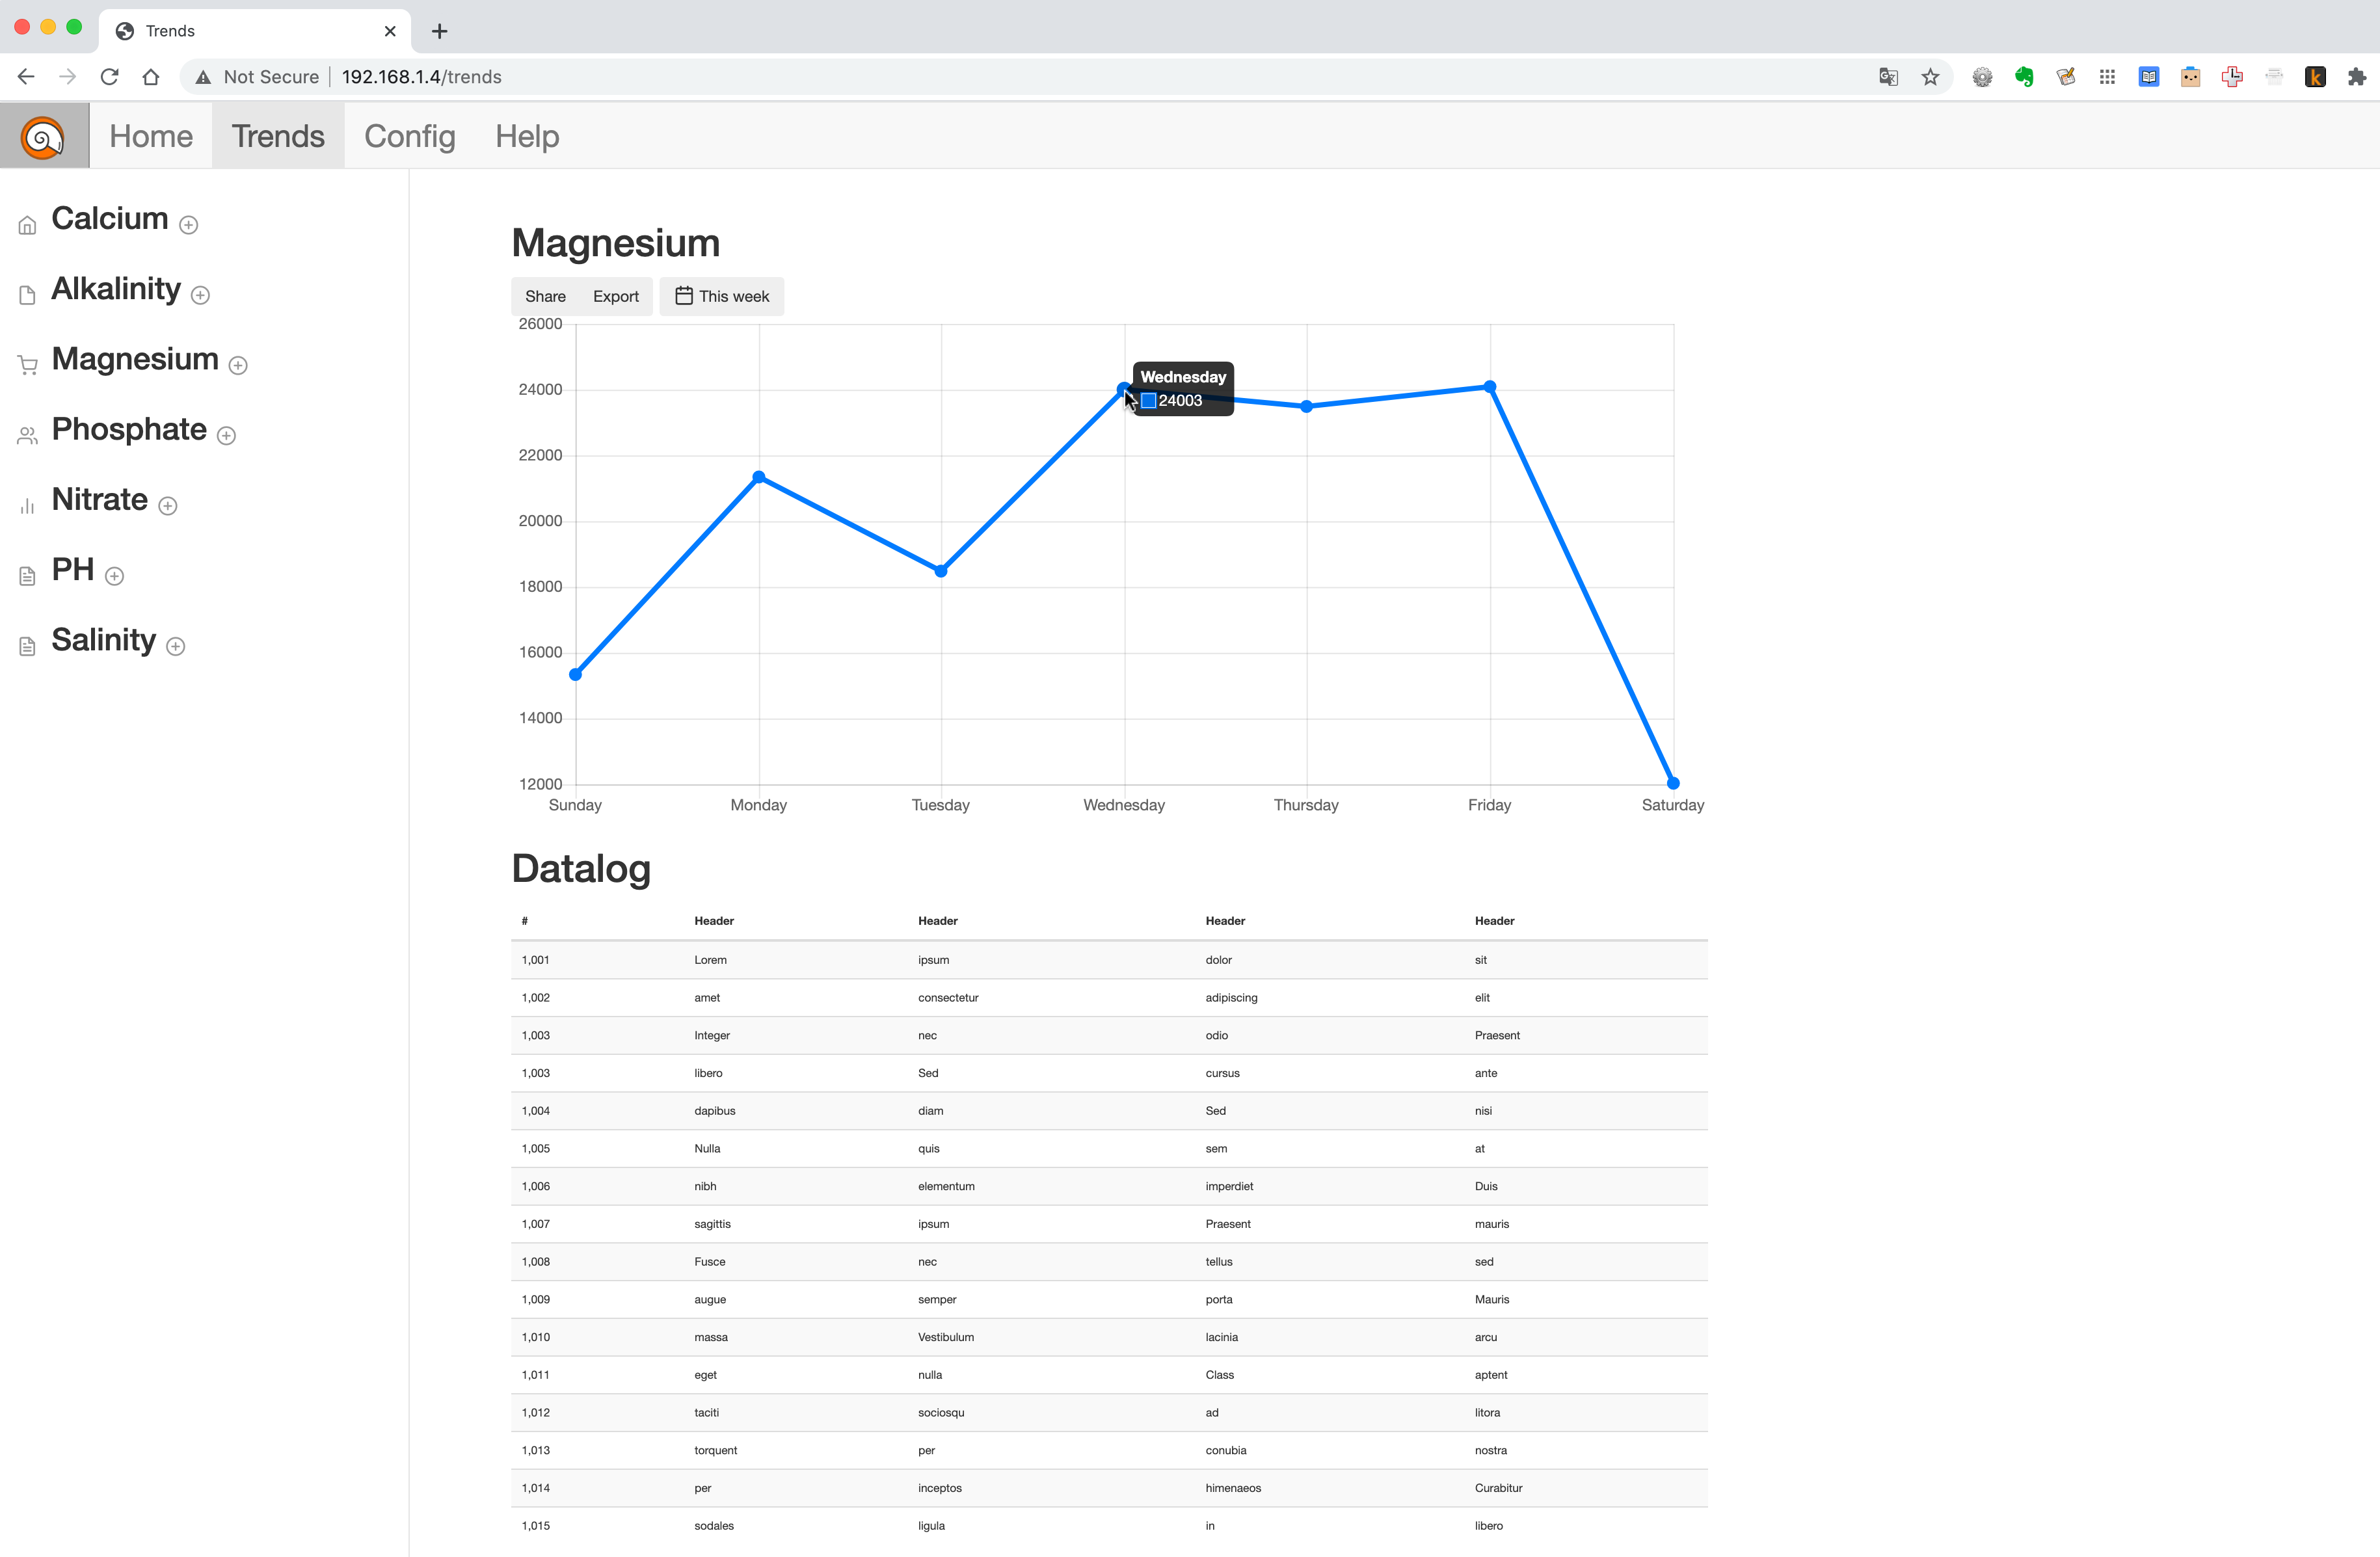2380x1557 pixels.
Task: Click the file icon next to Alkalinity
Action: click(27, 295)
